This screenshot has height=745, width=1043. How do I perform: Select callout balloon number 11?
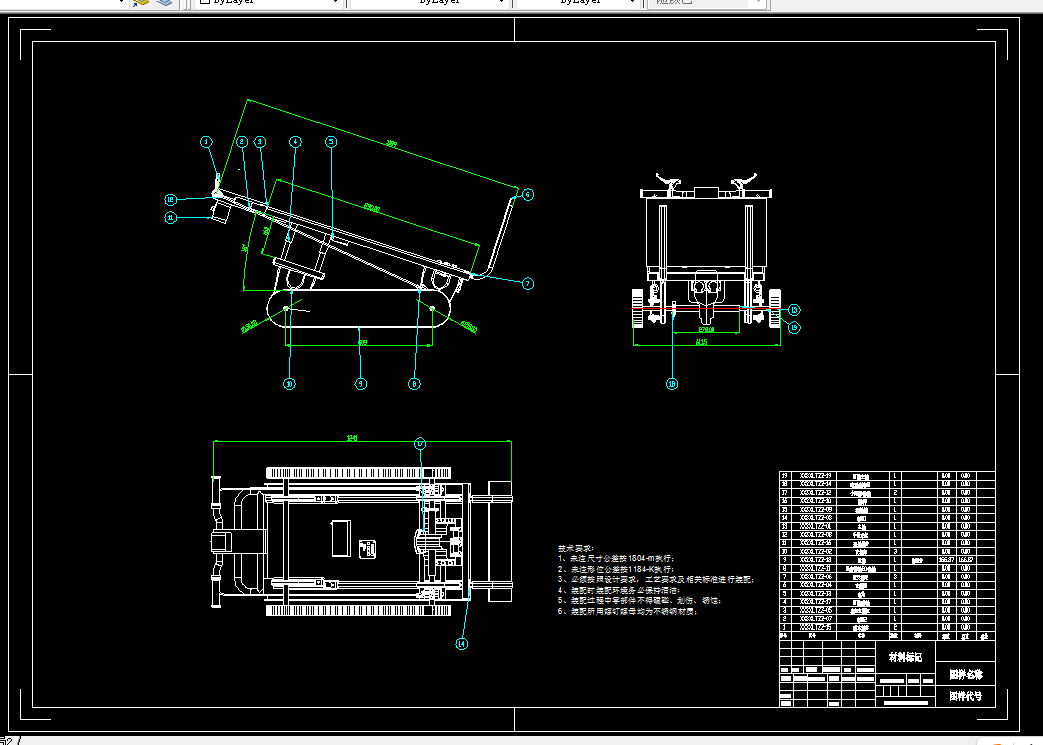pyautogui.click(x=171, y=218)
